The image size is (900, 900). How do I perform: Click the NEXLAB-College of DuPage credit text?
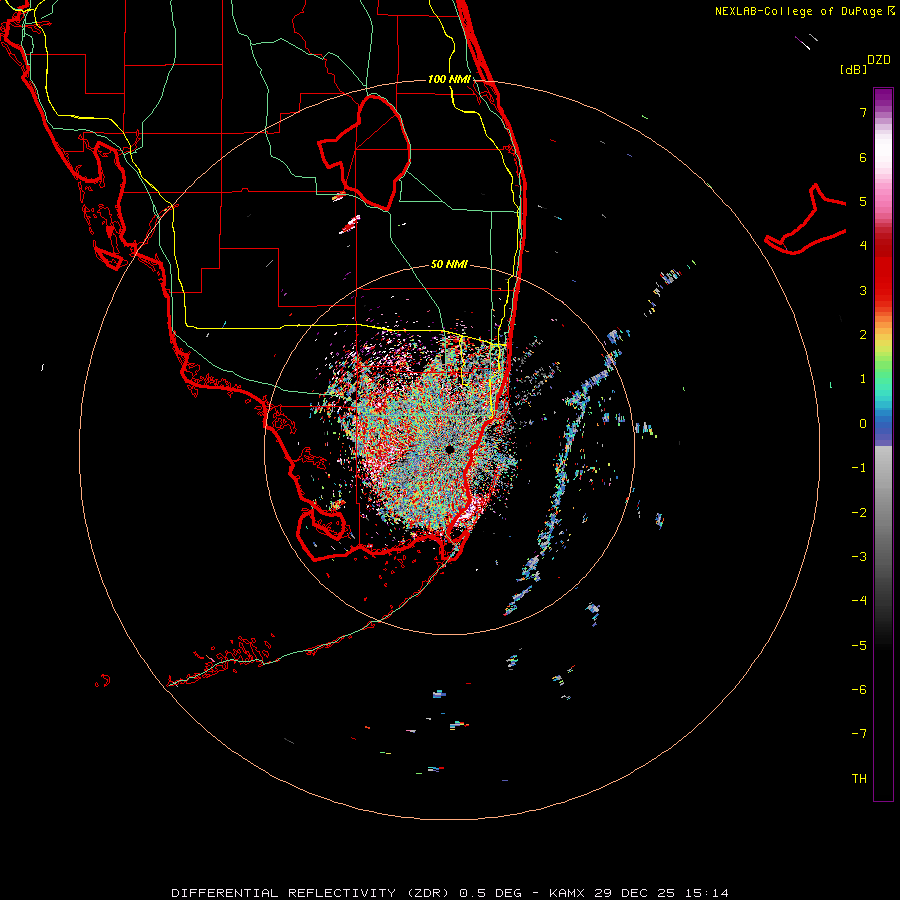click(x=800, y=11)
